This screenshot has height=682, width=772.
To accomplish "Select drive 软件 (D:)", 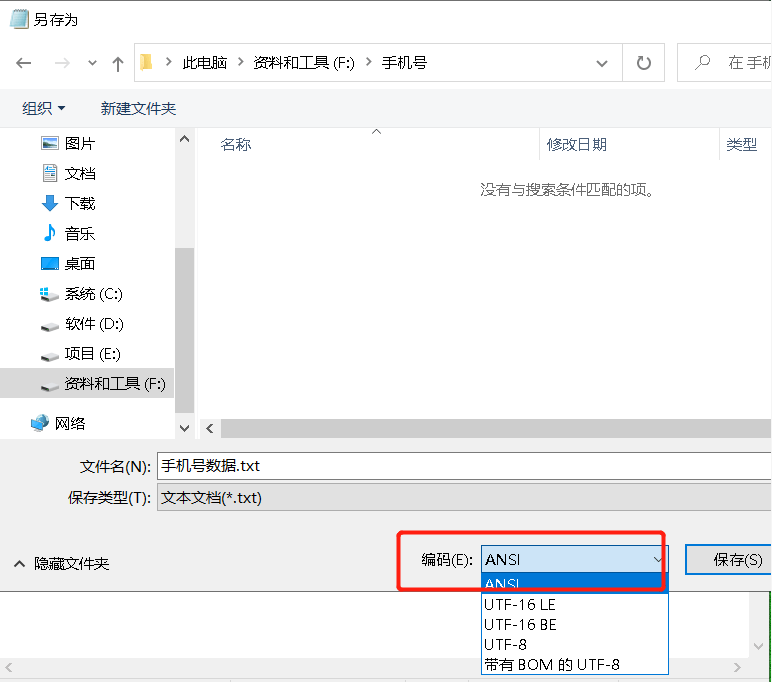I will click(94, 324).
